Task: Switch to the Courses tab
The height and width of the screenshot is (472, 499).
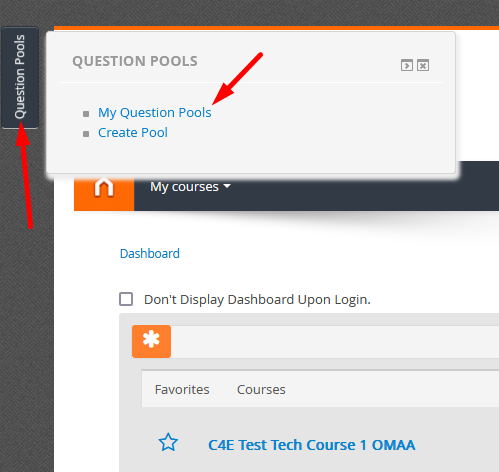Action: [261, 389]
